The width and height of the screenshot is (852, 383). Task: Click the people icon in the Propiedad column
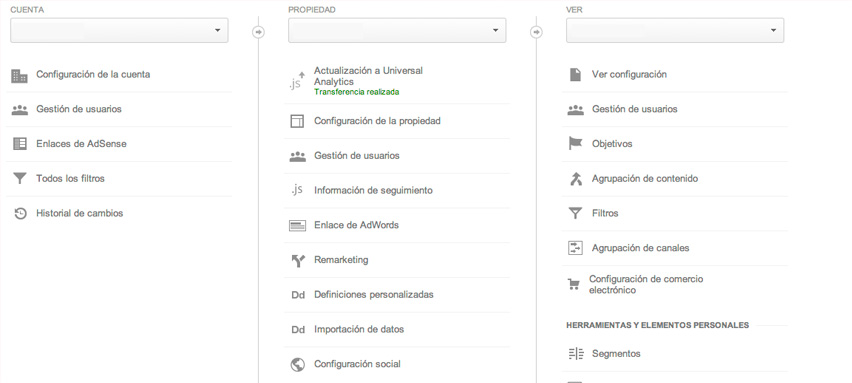(297, 156)
